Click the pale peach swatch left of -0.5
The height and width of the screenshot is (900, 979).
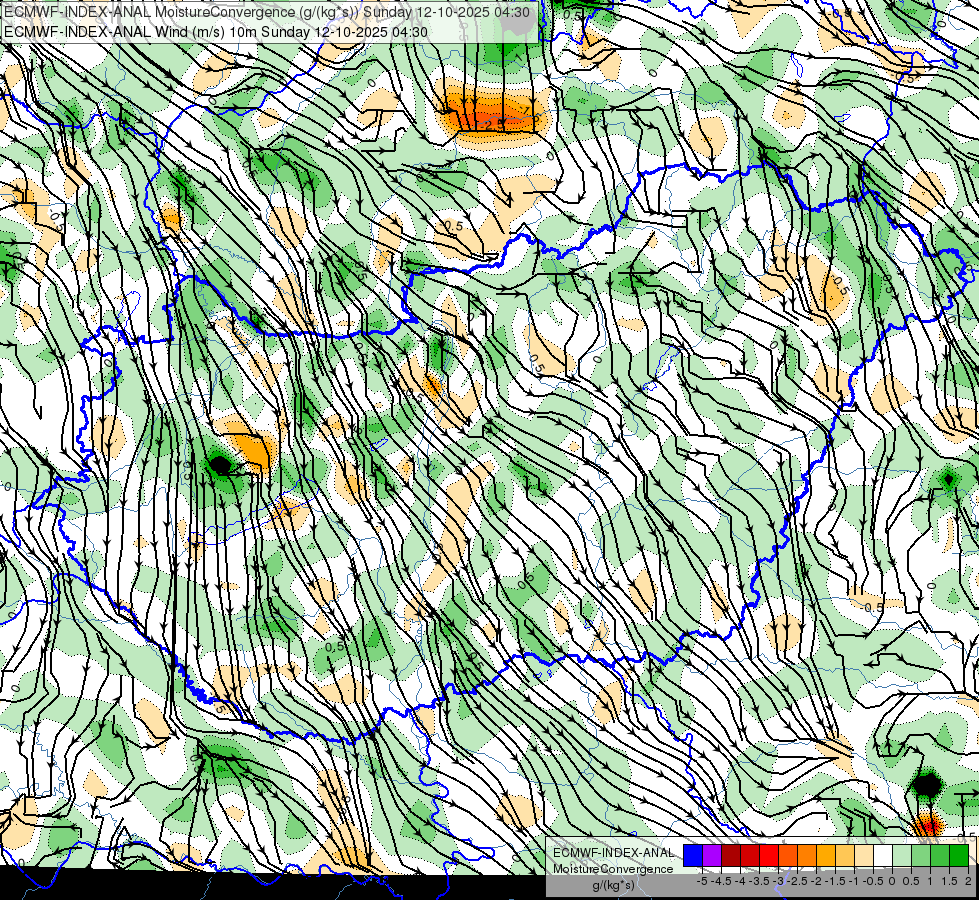click(864, 856)
